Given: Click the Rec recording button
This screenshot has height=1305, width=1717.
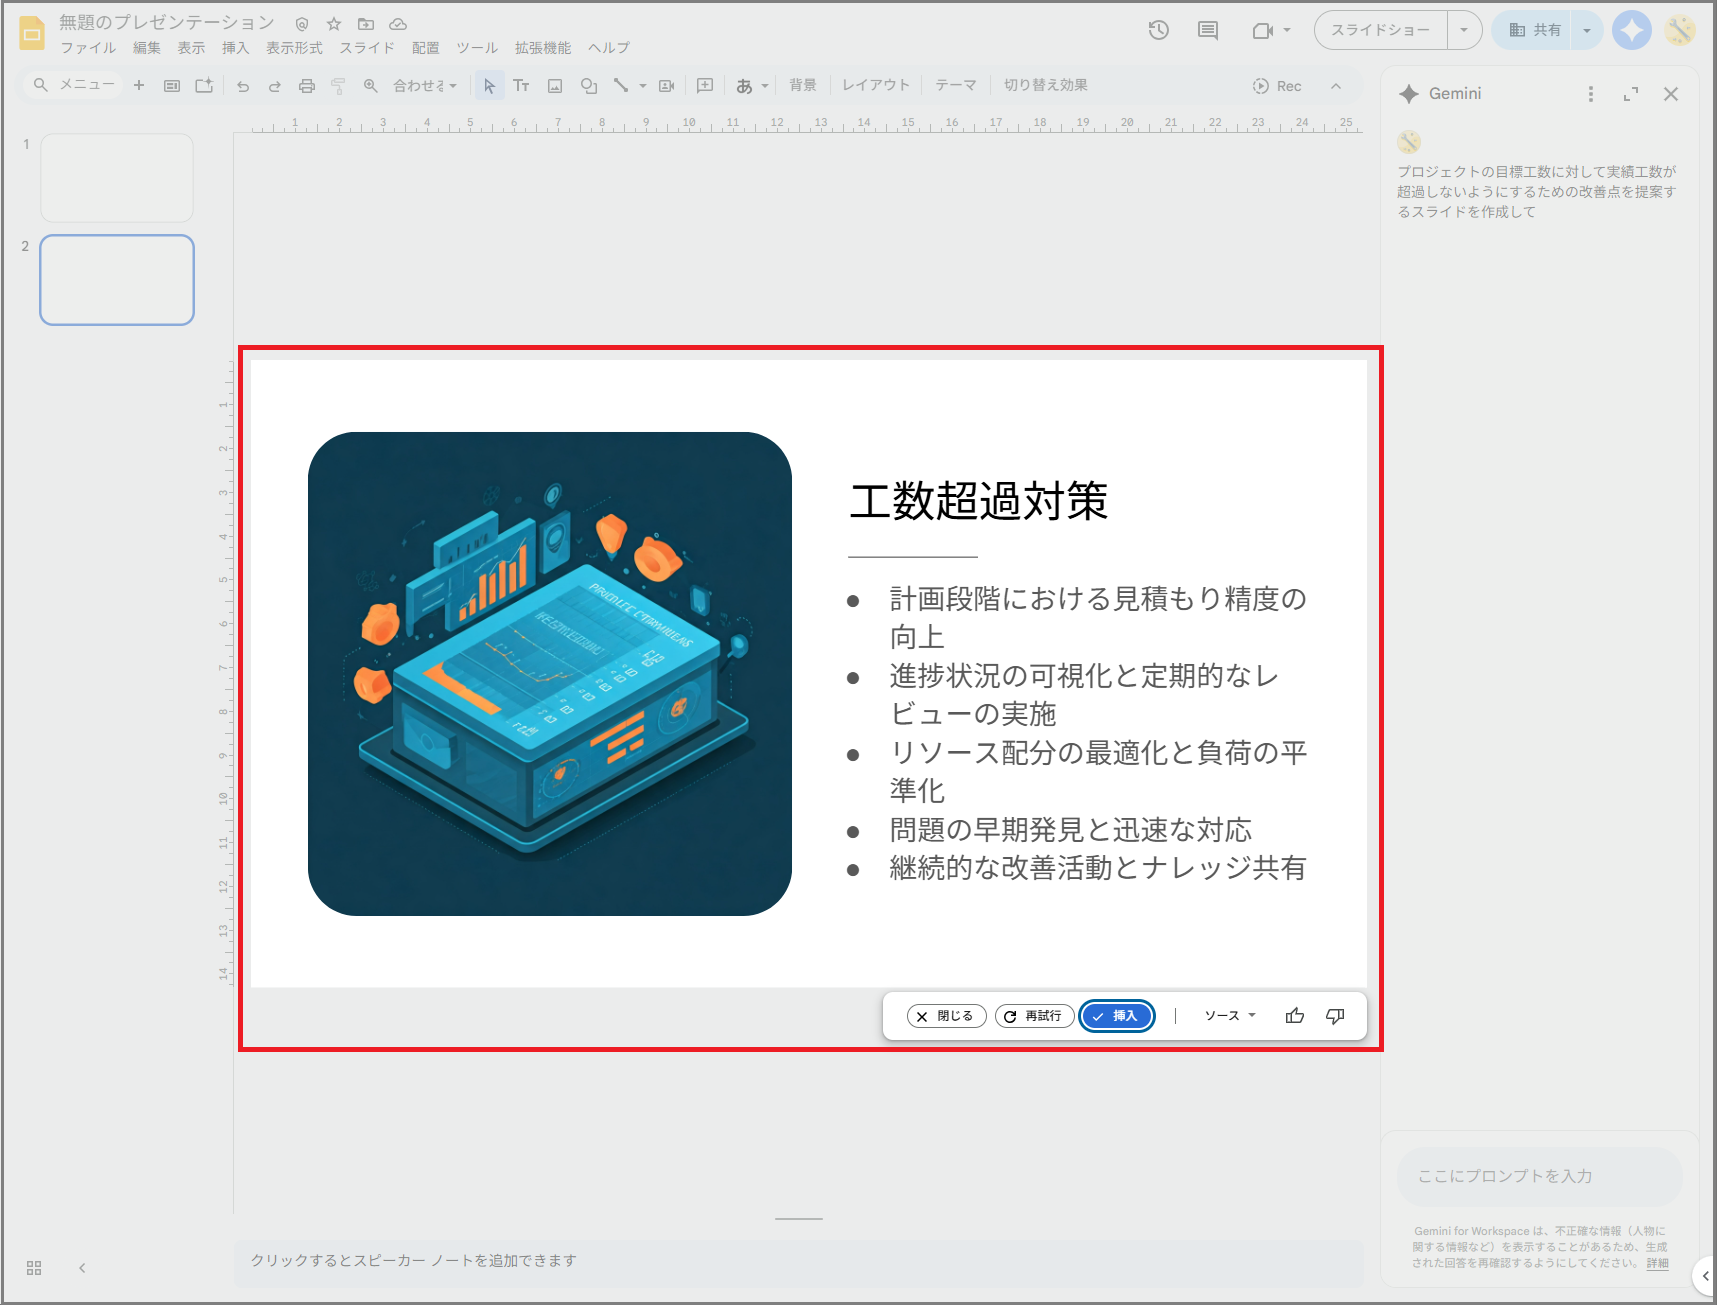Looking at the screenshot, I should point(1277,86).
